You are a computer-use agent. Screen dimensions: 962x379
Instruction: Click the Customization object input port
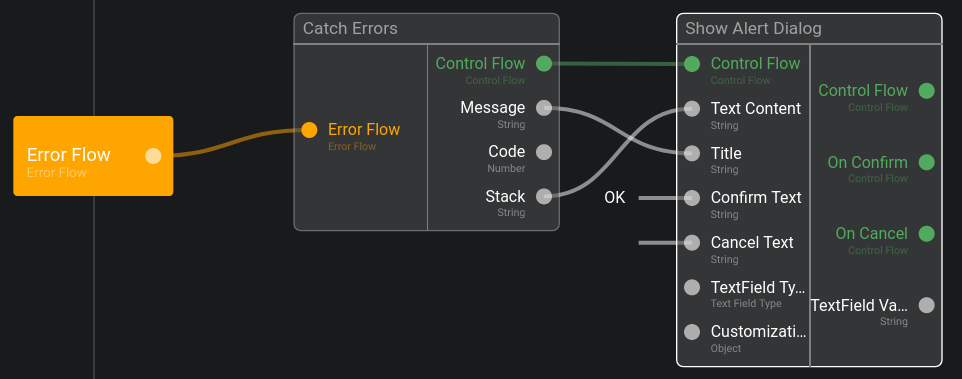692,332
